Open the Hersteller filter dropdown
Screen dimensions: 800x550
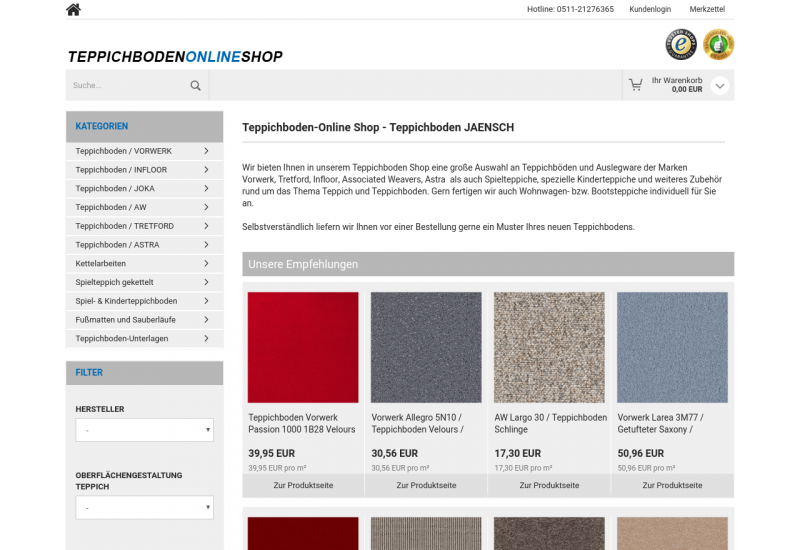click(144, 430)
